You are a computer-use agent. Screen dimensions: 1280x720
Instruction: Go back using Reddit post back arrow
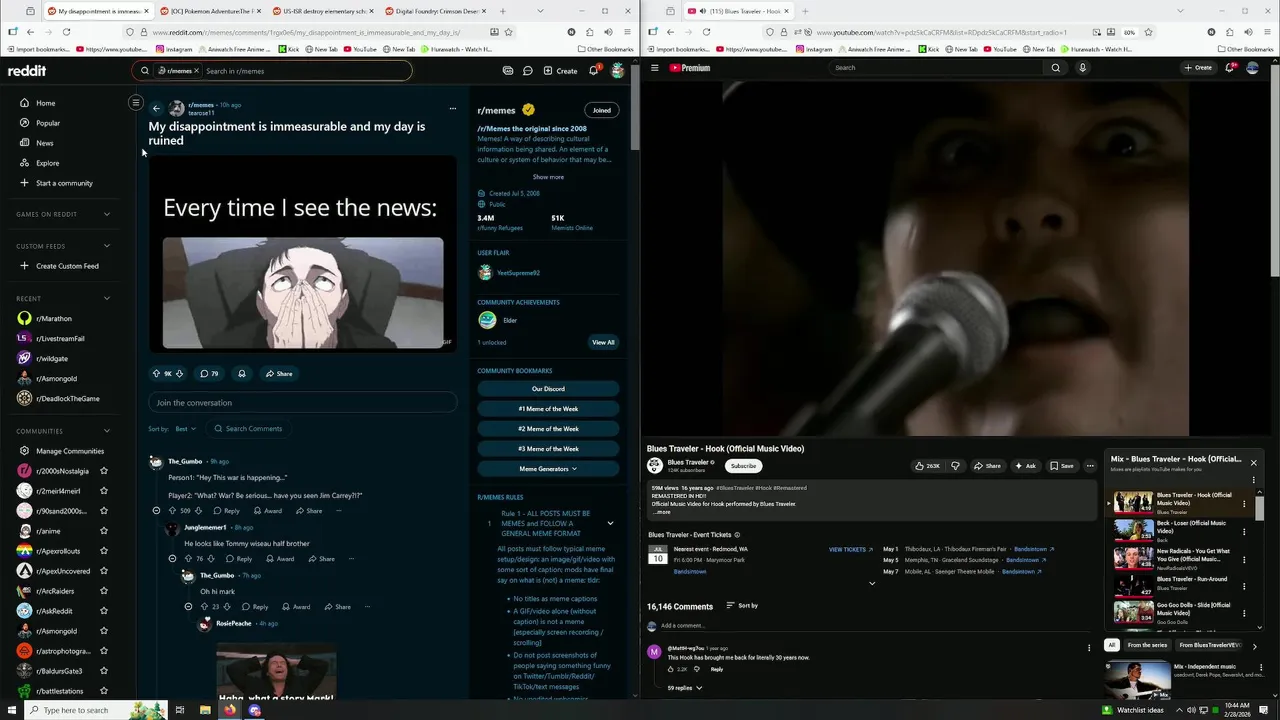156,108
